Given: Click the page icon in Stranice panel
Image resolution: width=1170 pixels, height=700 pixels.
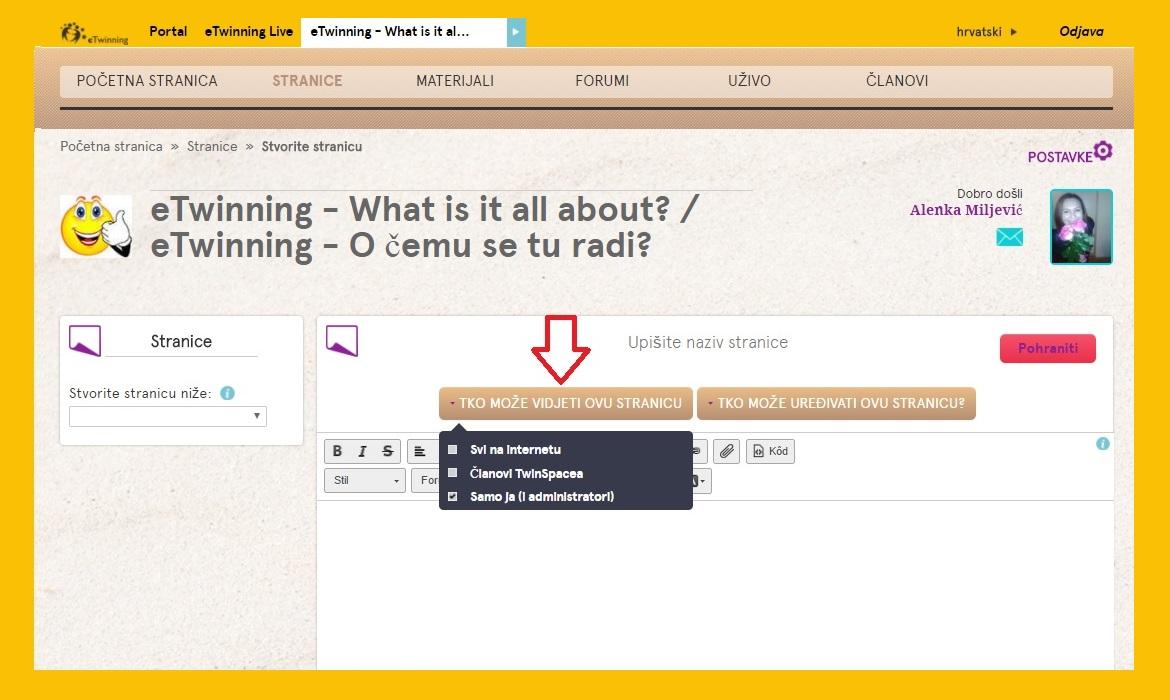Looking at the screenshot, I should 85,340.
